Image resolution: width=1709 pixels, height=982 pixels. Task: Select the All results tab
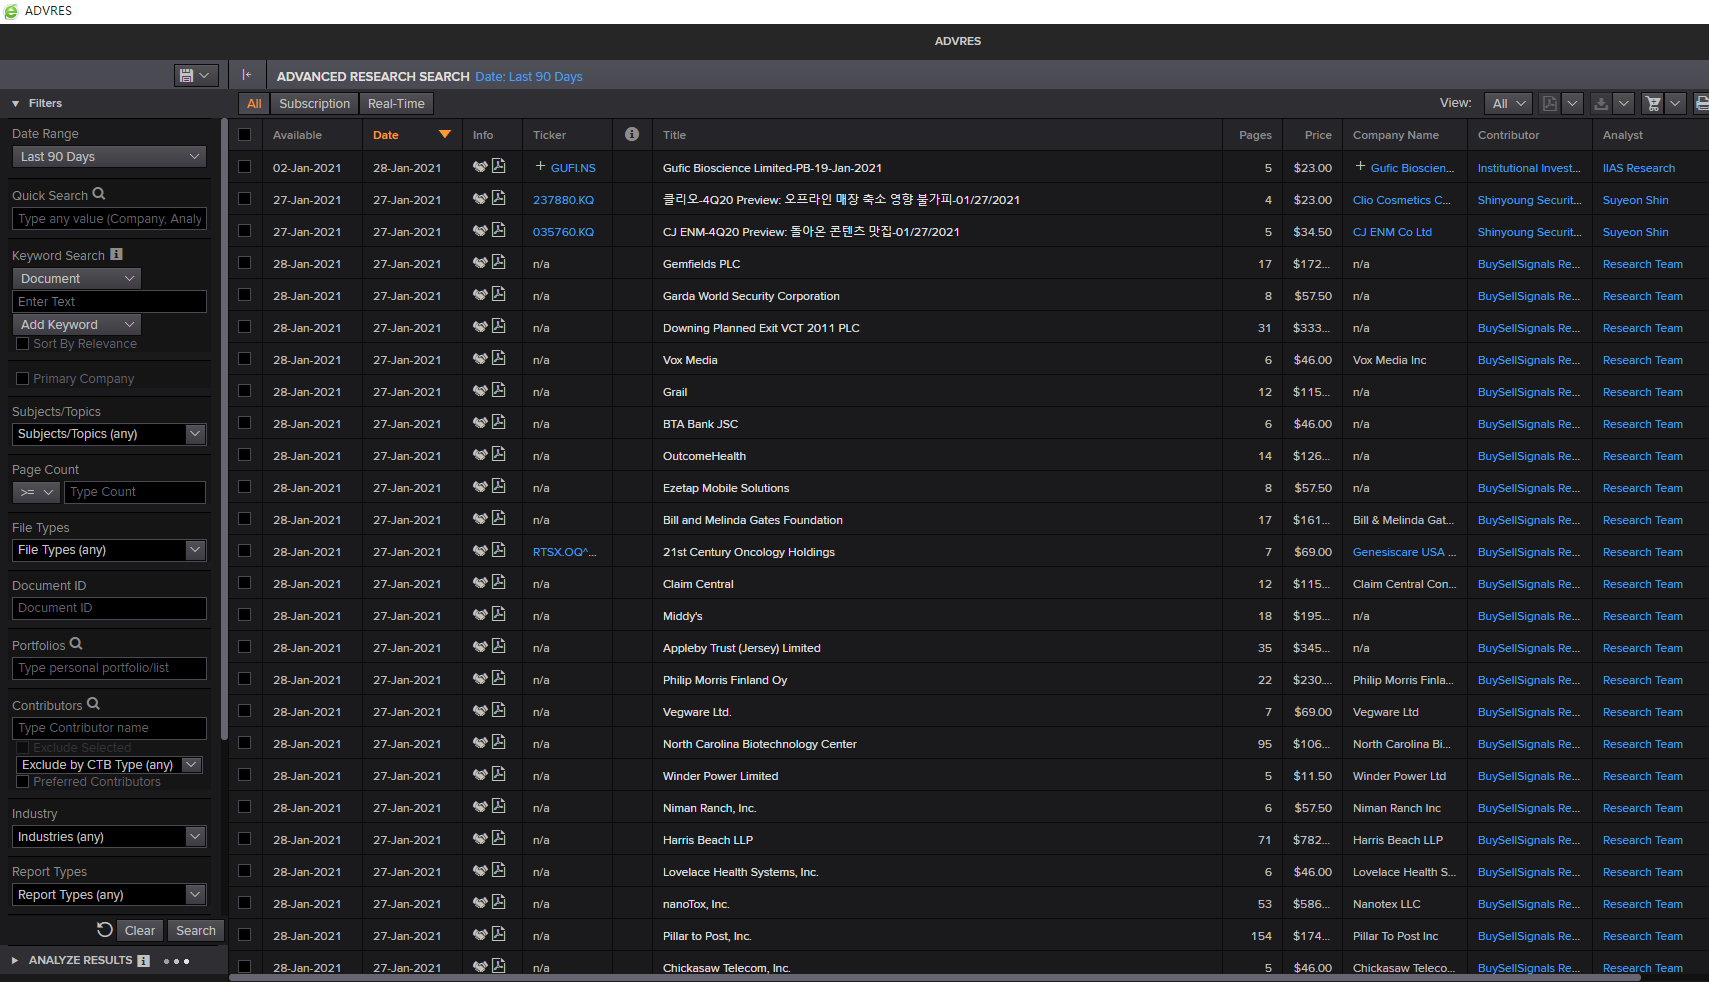click(x=254, y=103)
